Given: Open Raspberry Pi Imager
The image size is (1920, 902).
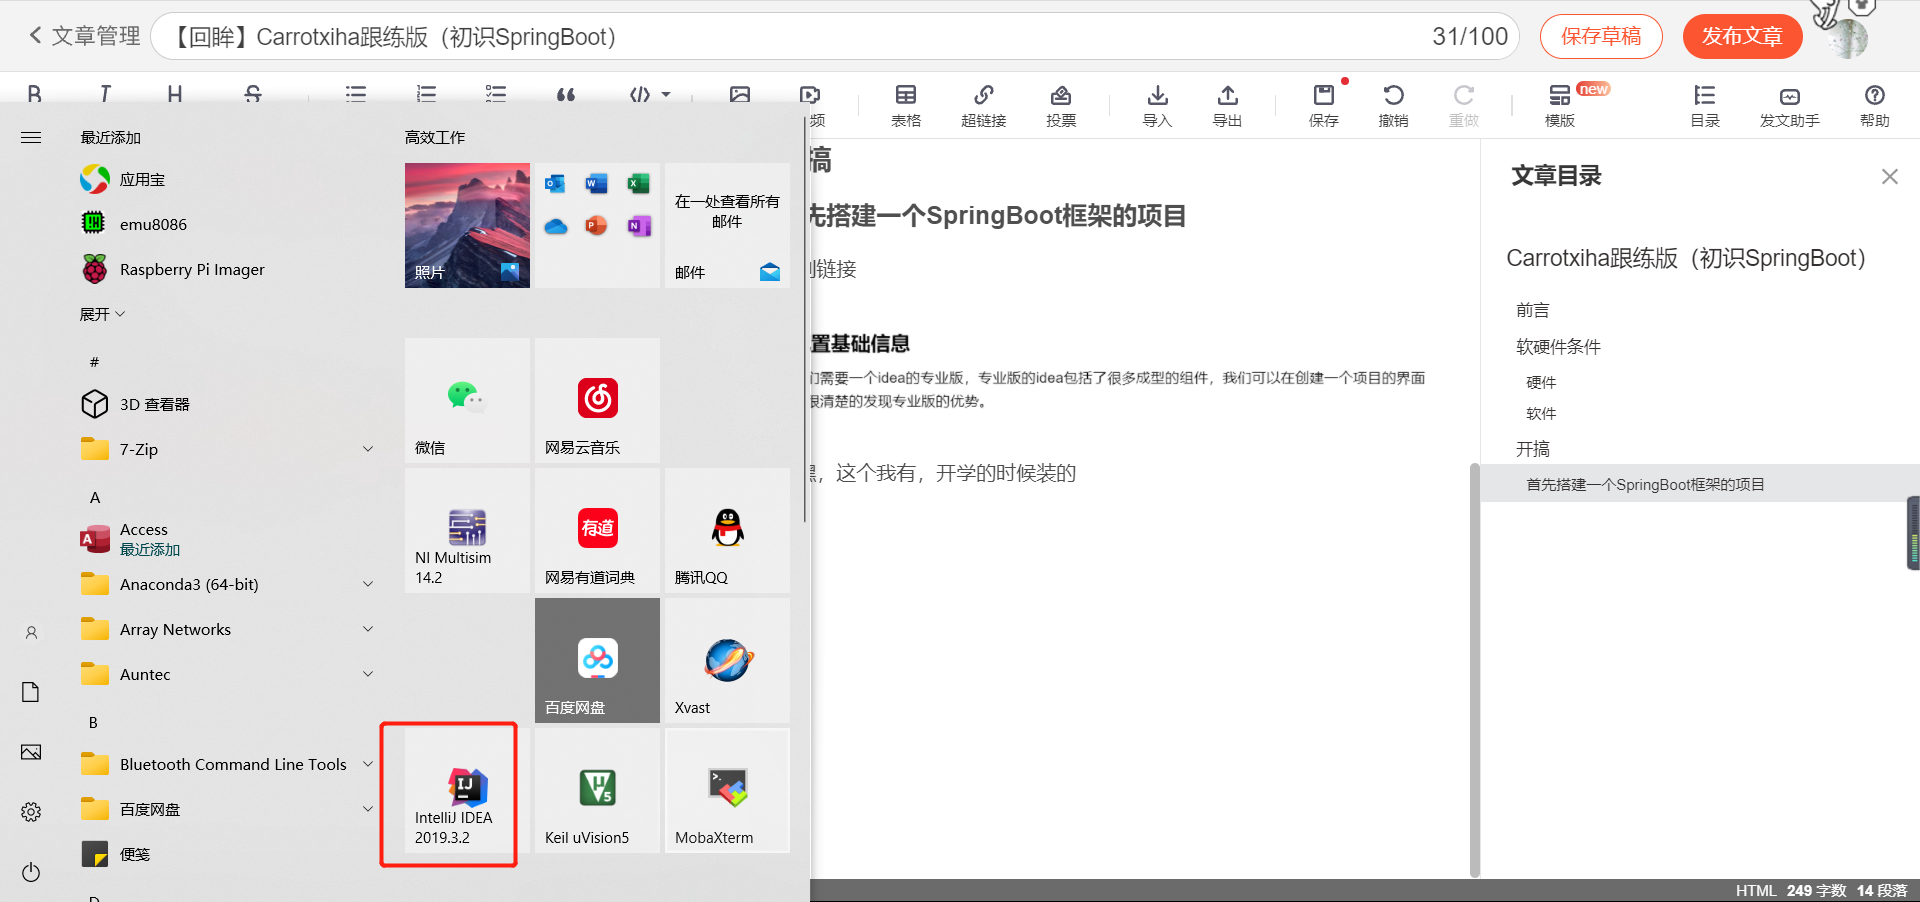Looking at the screenshot, I should pyautogui.click(x=228, y=269).
